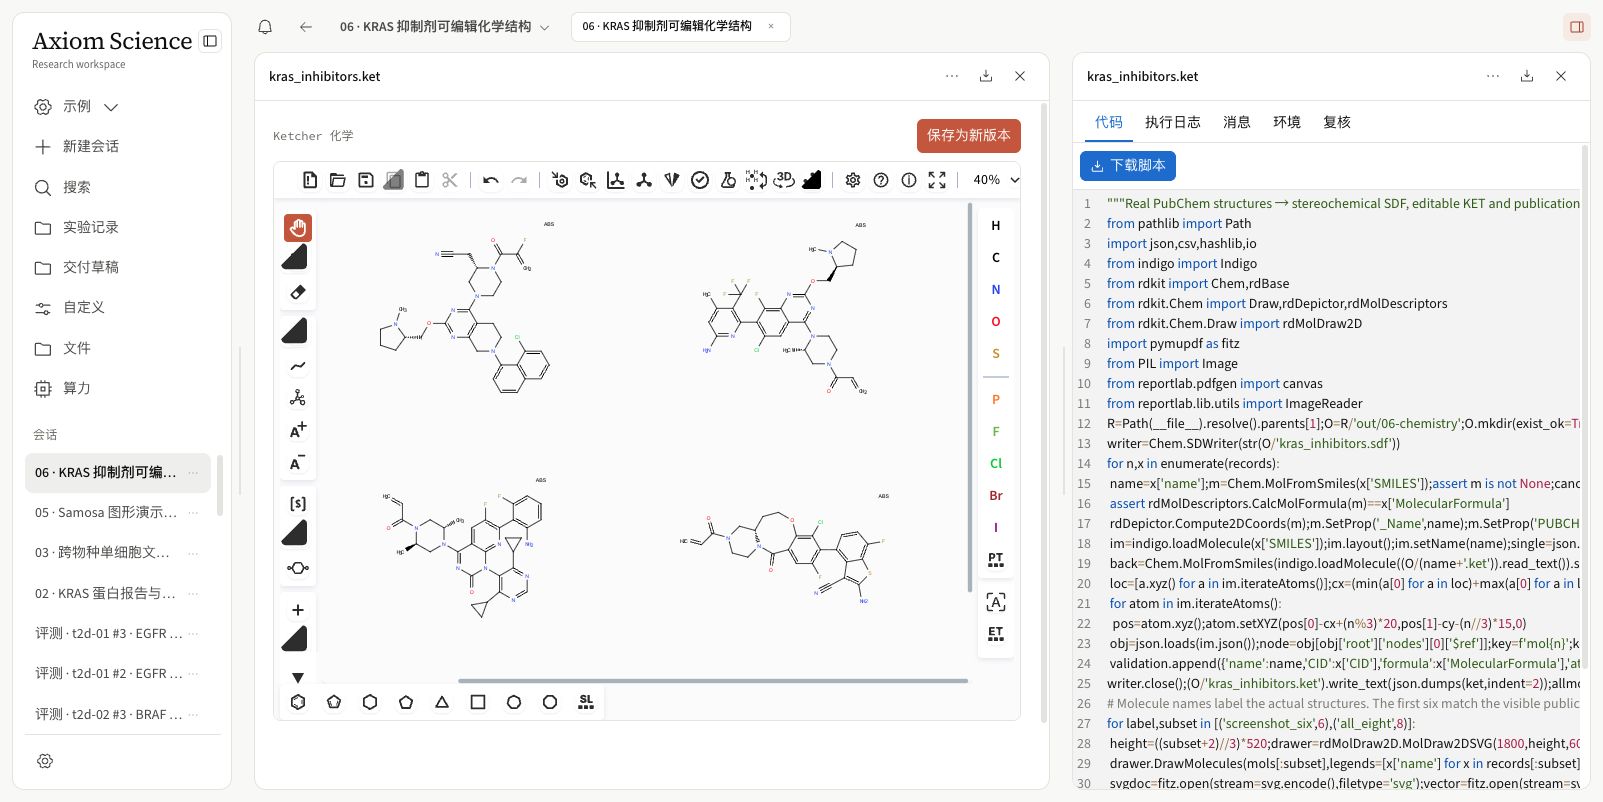Toggle add/remove explicit hydrogens icon
The width and height of the screenshot is (1603, 802).
click(x=757, y=180)
